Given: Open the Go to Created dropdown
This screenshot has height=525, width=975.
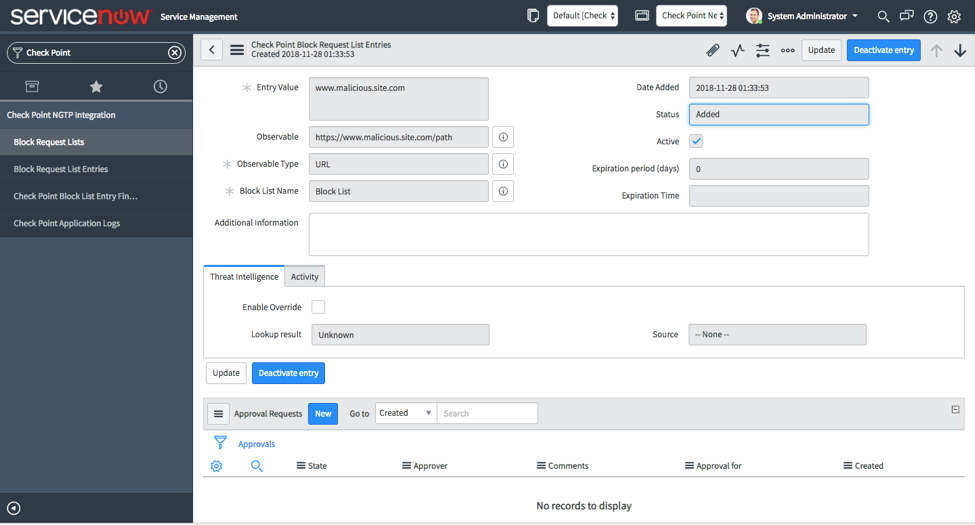Looking at the screenshot, I should pyautogui.click(x=405, y=413).
